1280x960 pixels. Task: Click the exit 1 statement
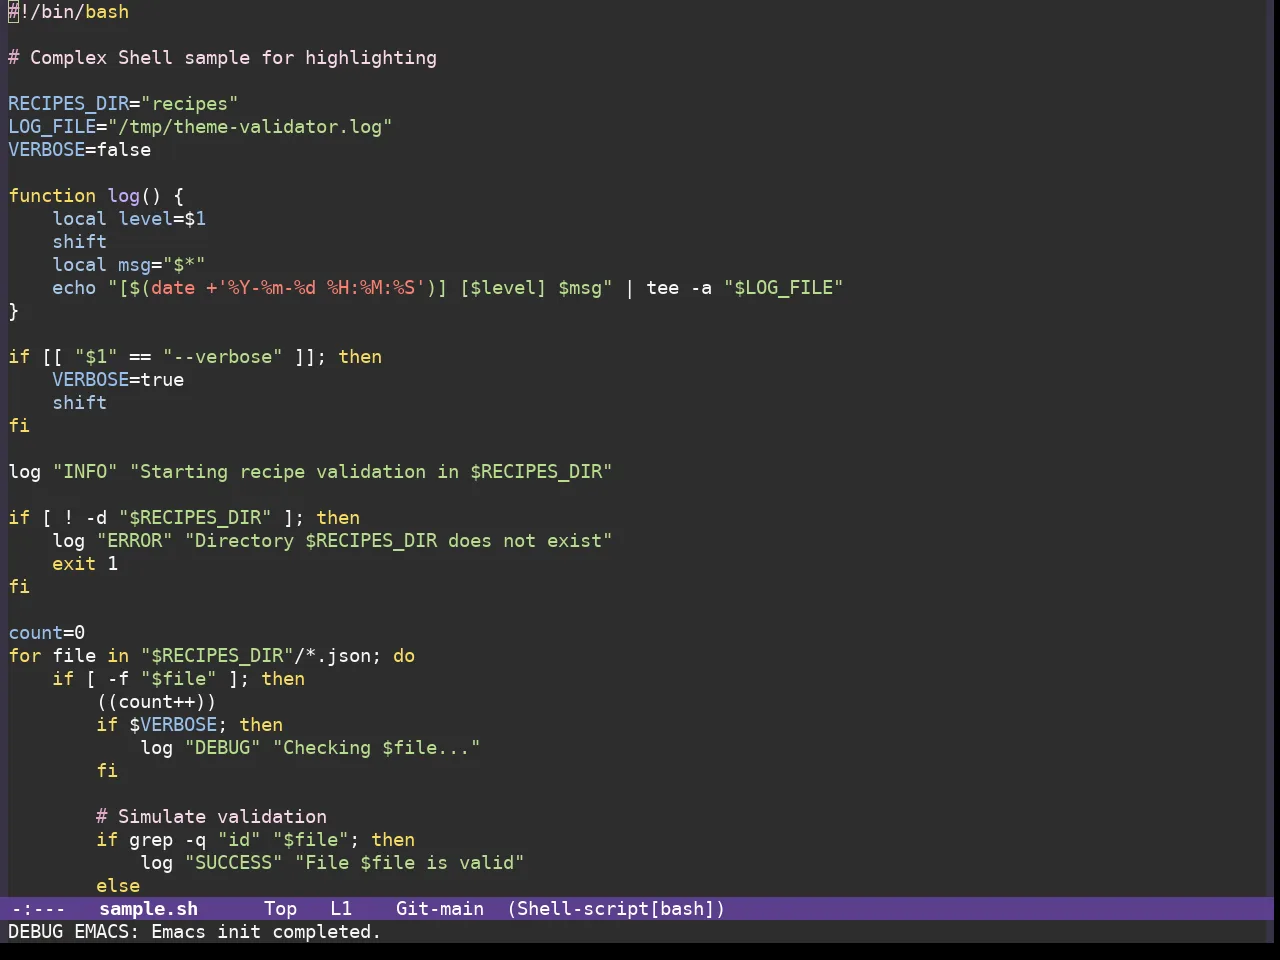coord(85,564)
